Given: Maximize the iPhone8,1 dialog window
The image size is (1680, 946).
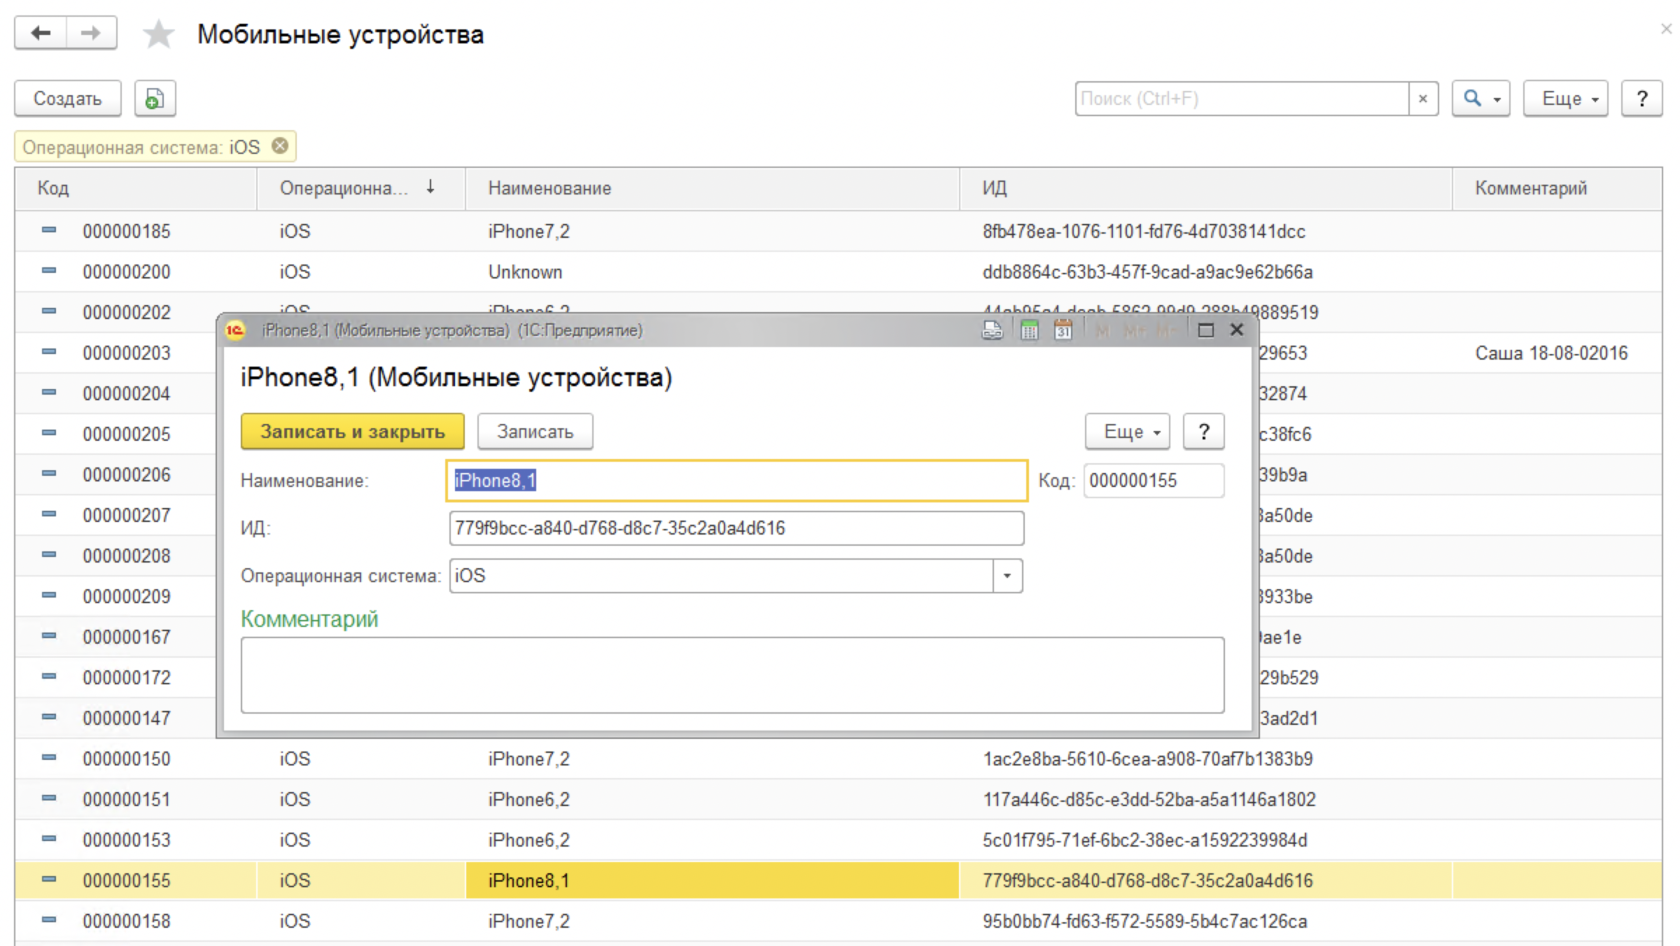Looking at the screenshot, I should click(x=1206, y=330).
